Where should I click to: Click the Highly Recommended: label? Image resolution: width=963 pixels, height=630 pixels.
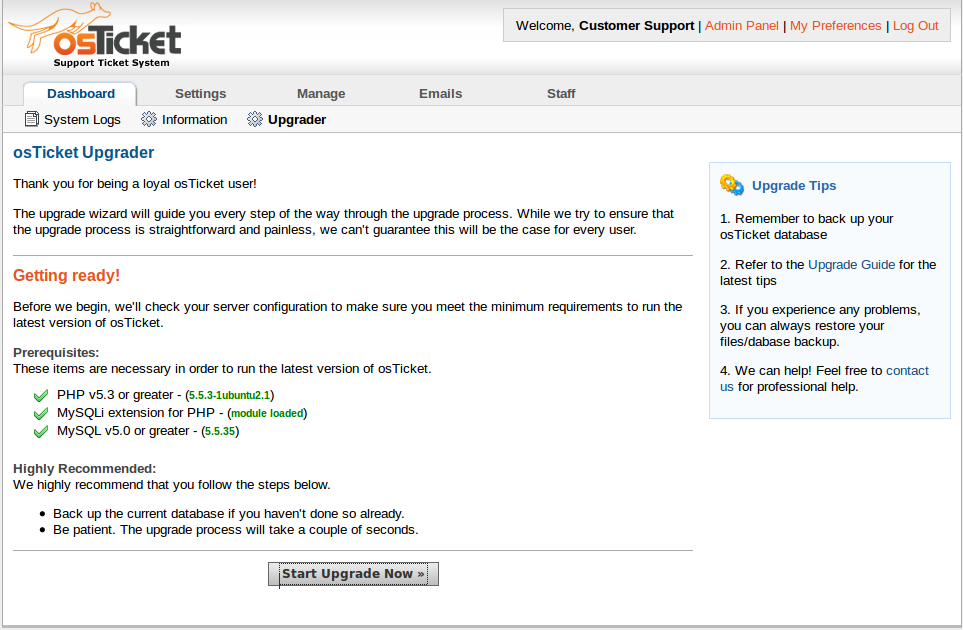pos(85,469)
